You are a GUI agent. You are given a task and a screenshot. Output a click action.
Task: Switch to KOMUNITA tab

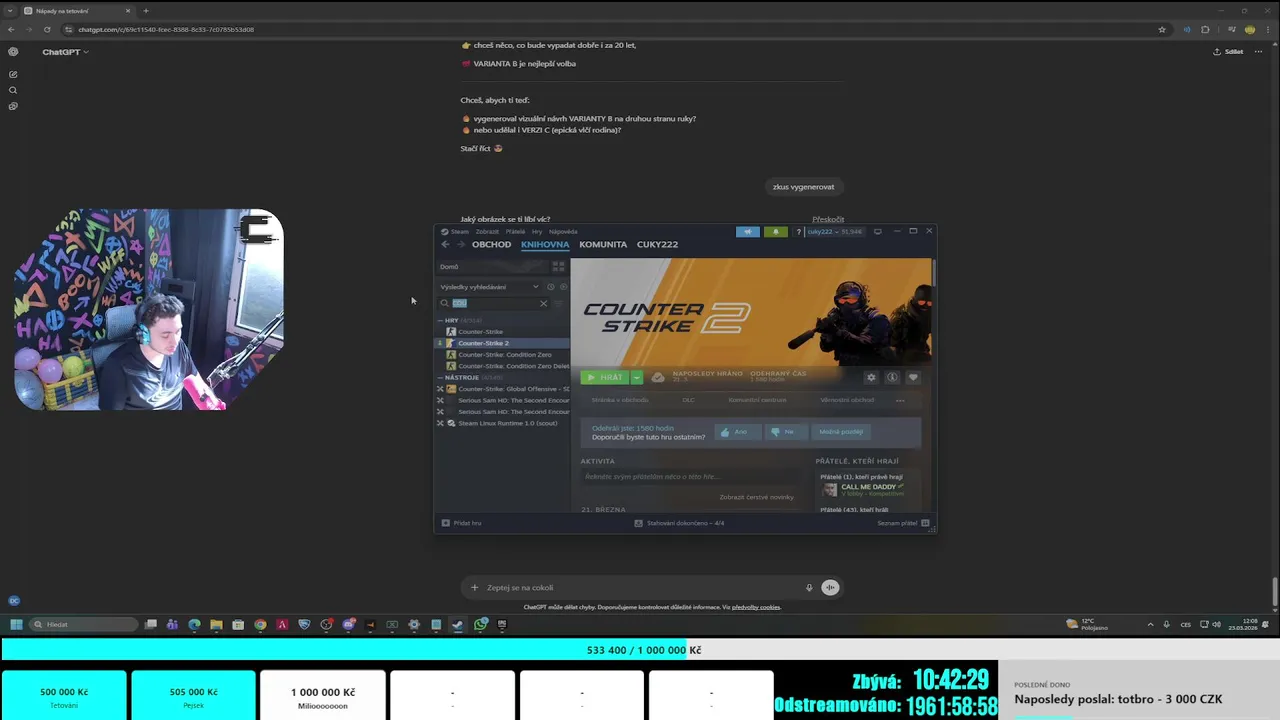(x=603, y=244)
